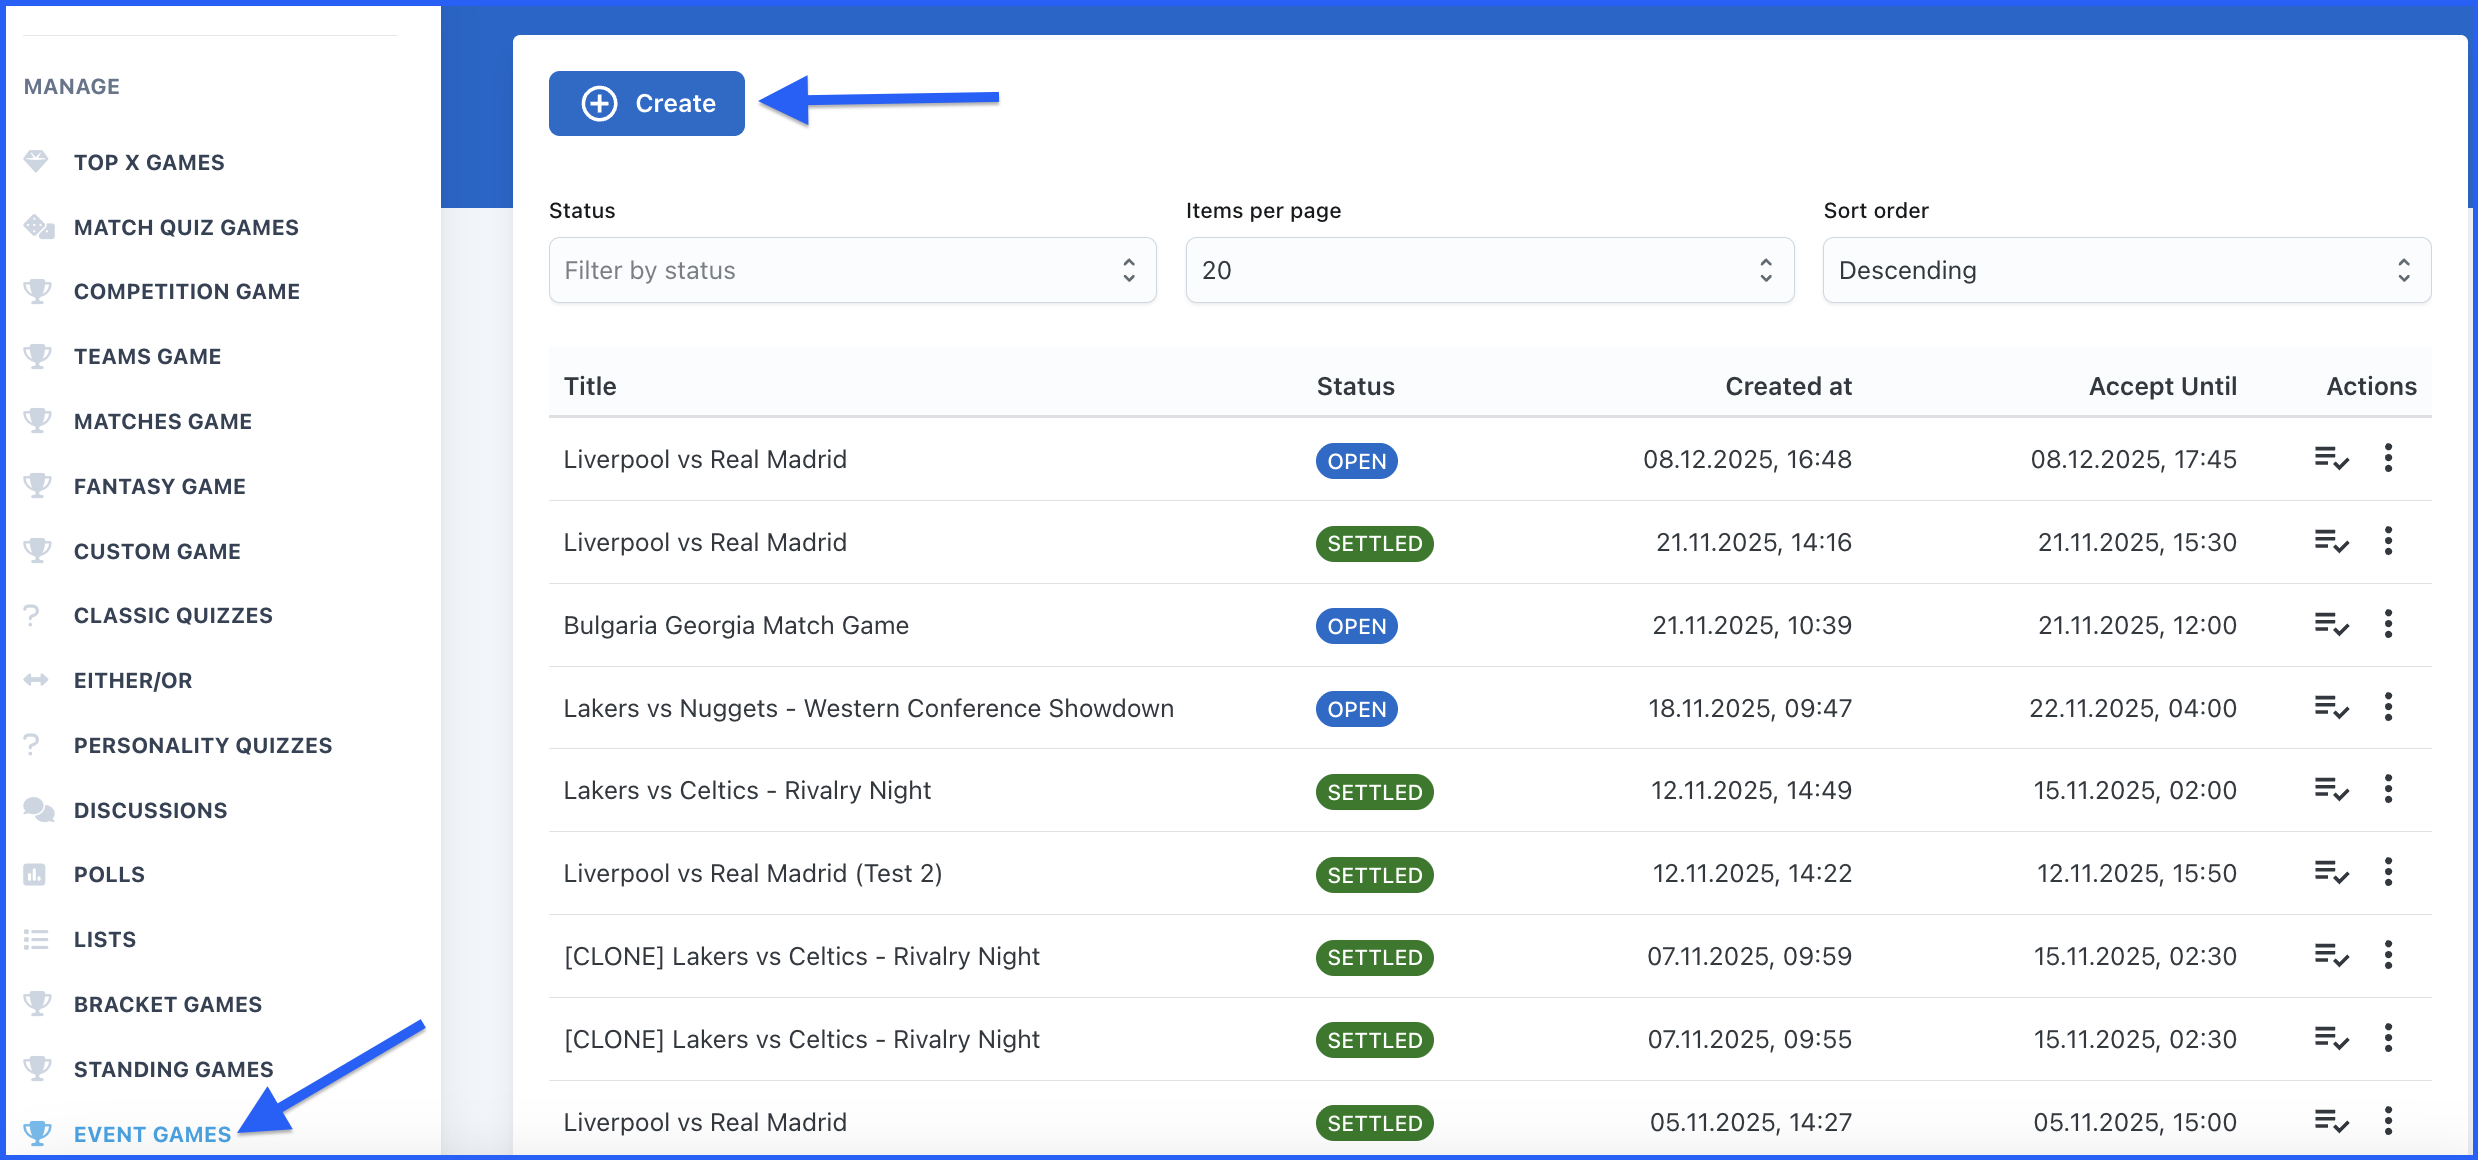Expand the Items per page dropdown
This screenshot has width=2478, height=1160.
1489,270
